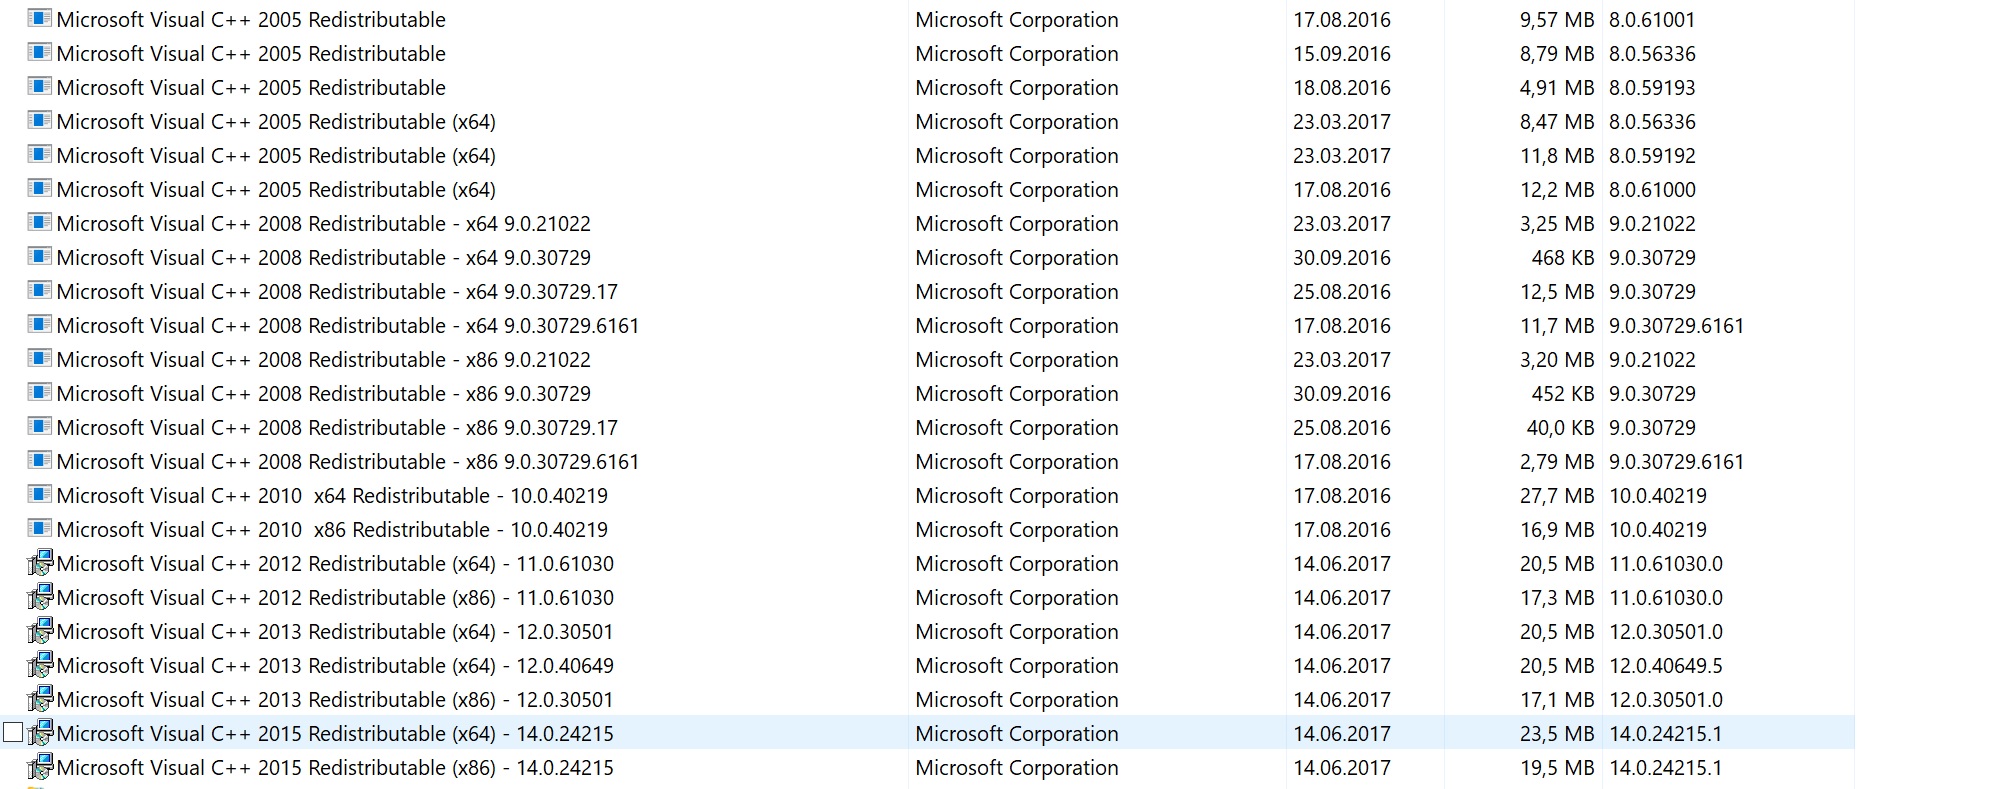This screenshot has width=1991, height=789.
Task: Click the size value '17,3 MB'
Action: click(x=1557, y=598)
